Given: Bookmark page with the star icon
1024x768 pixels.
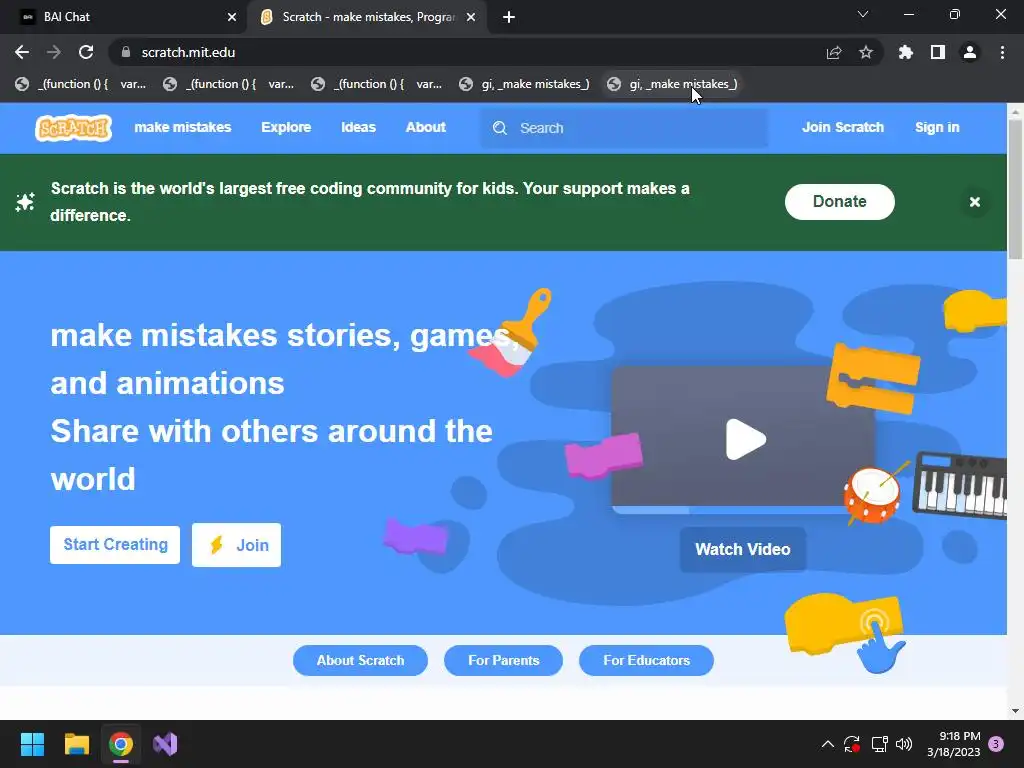Looking at the screenshot, I should 866,52.
